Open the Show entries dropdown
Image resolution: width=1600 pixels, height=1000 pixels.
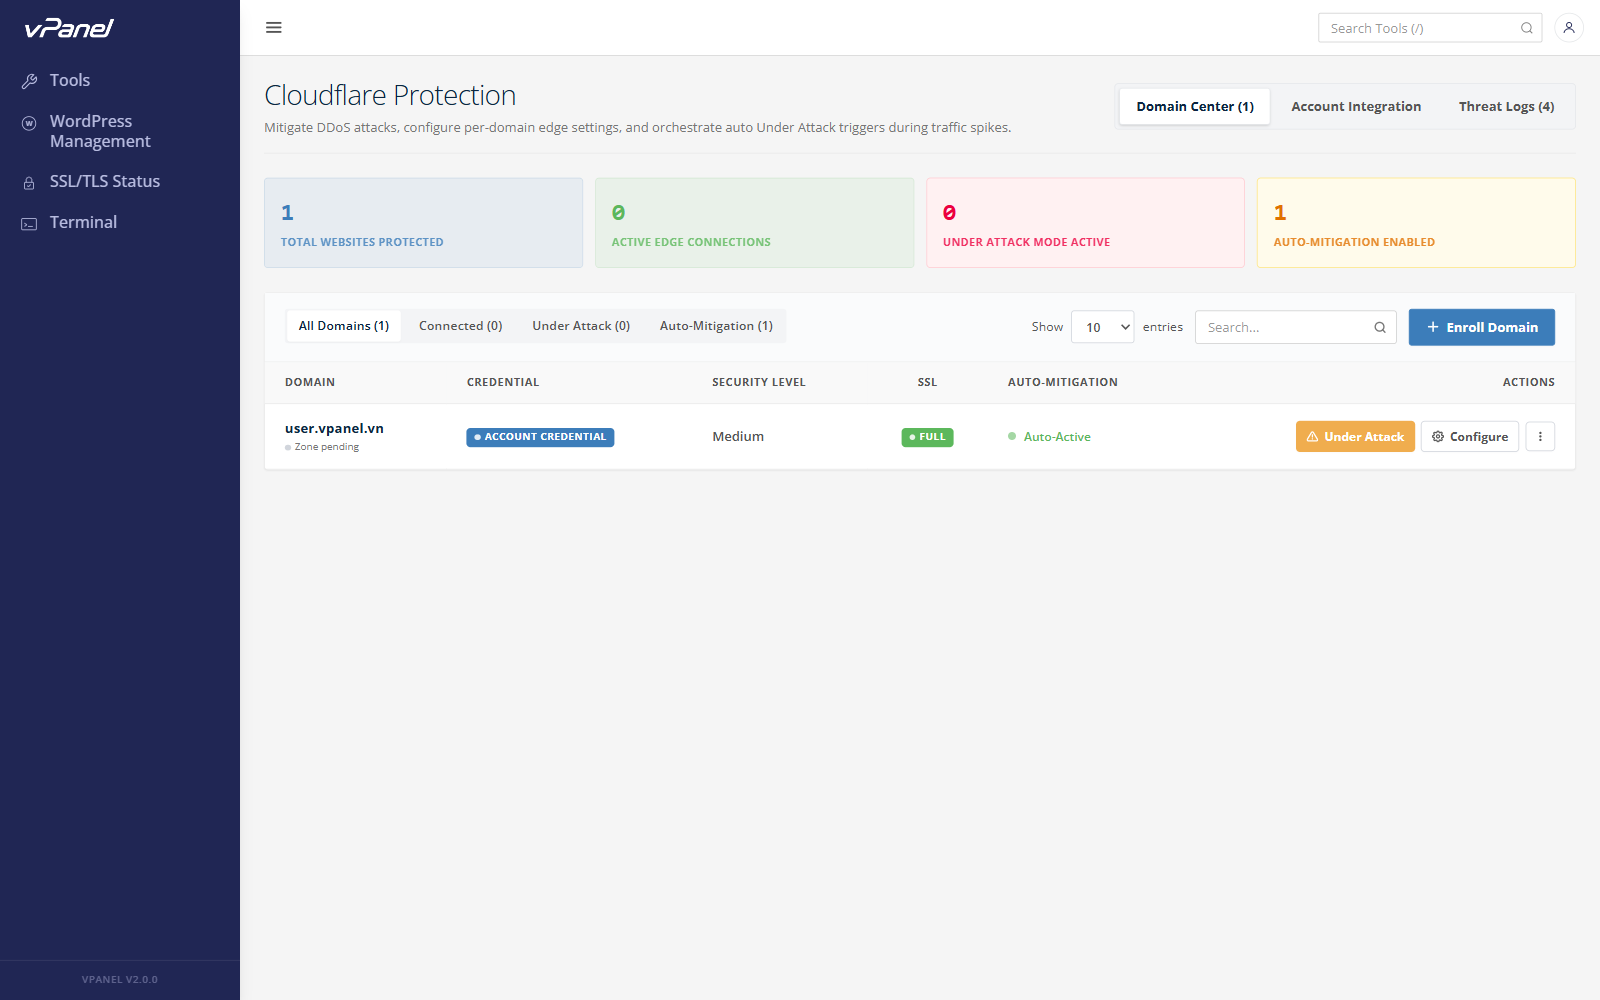pyautogui.click(x=1102, y=327)
